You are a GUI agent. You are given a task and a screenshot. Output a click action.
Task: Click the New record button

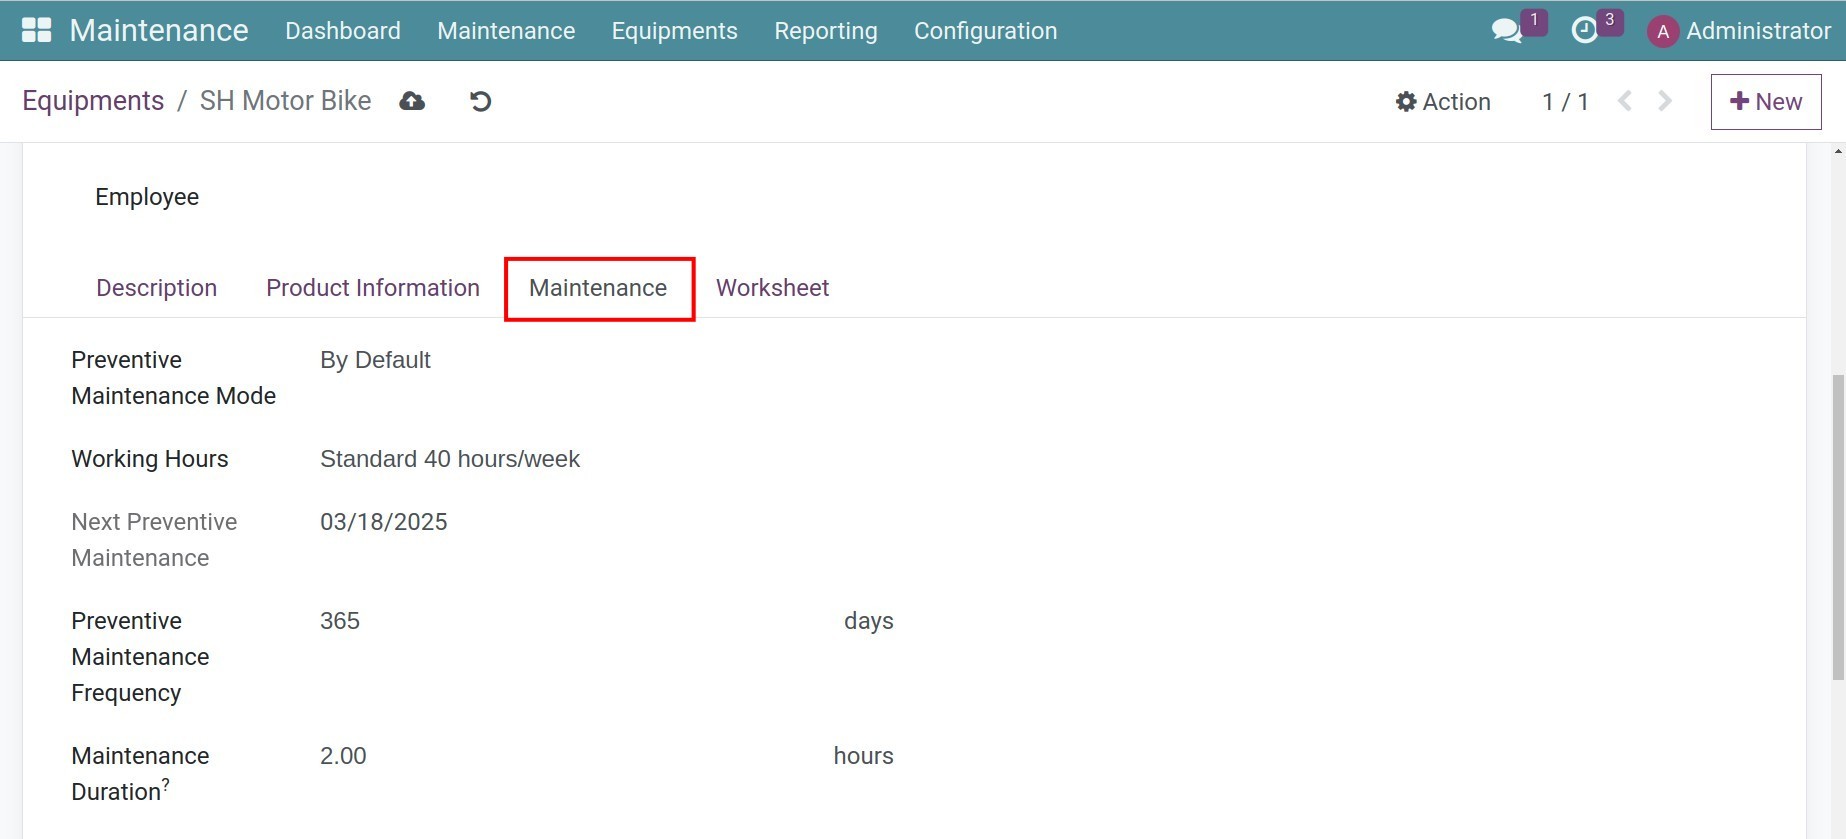pos(1766,102)
